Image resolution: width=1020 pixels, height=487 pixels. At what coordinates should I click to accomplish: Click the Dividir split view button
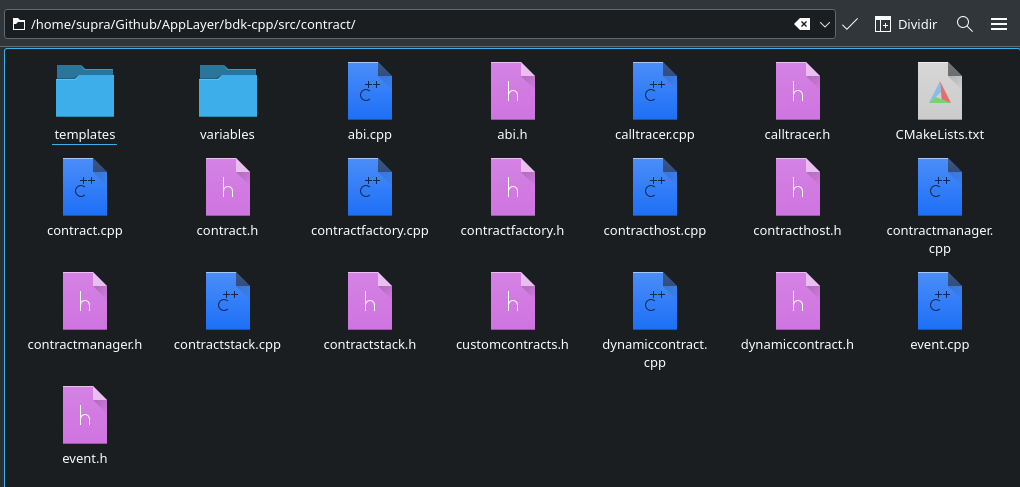(x=906, y=25)
